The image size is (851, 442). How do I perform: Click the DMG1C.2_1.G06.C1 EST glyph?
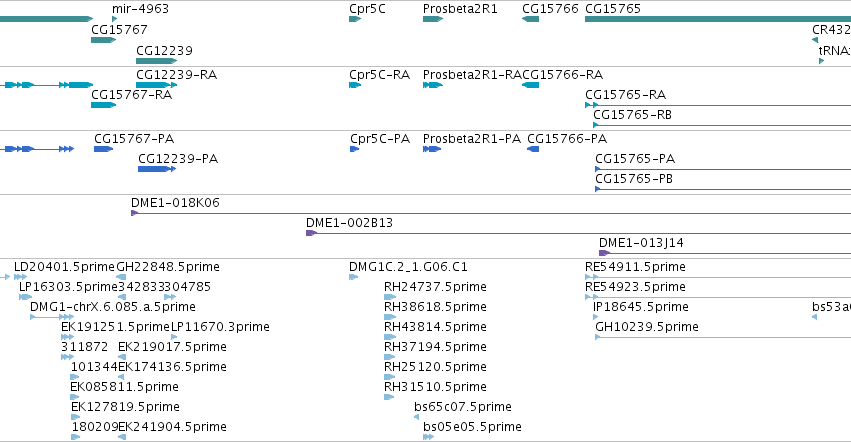tap(353, 277)
